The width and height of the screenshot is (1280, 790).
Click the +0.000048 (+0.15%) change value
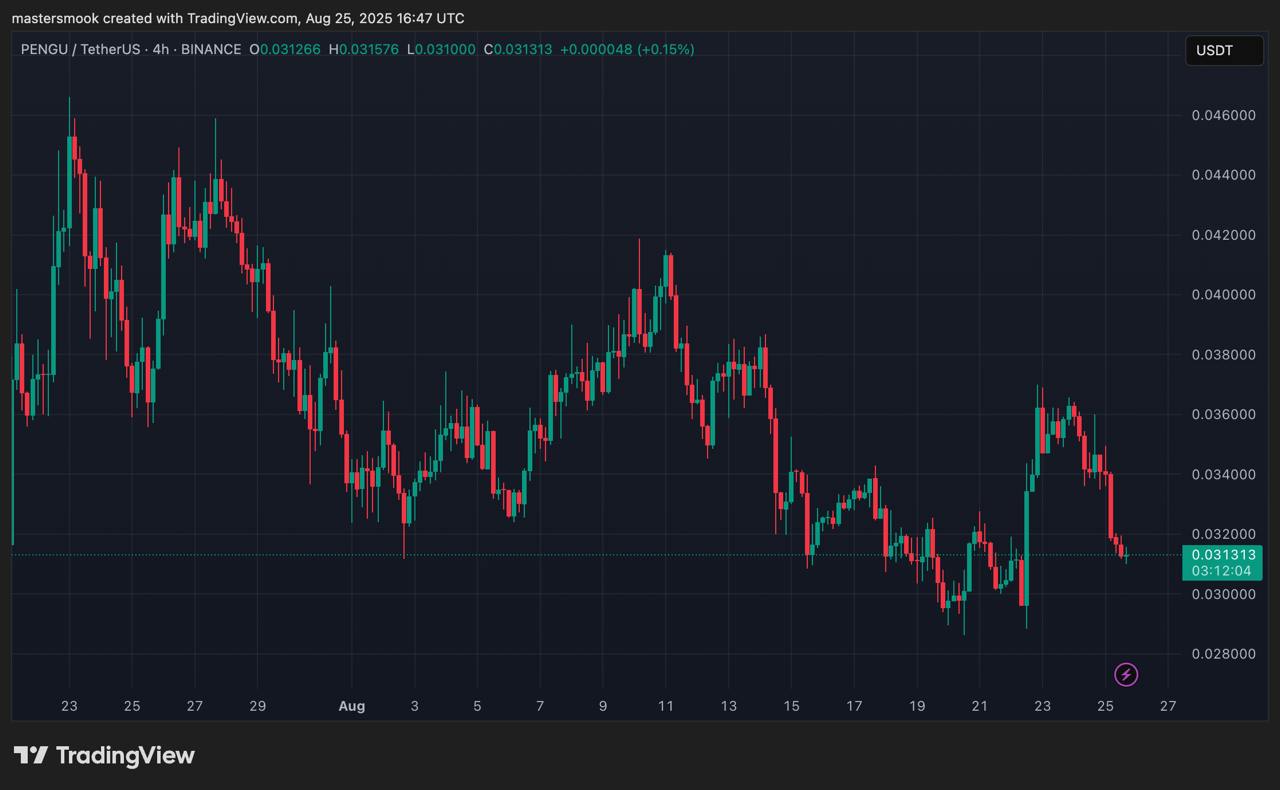click(x=628, y=49)
